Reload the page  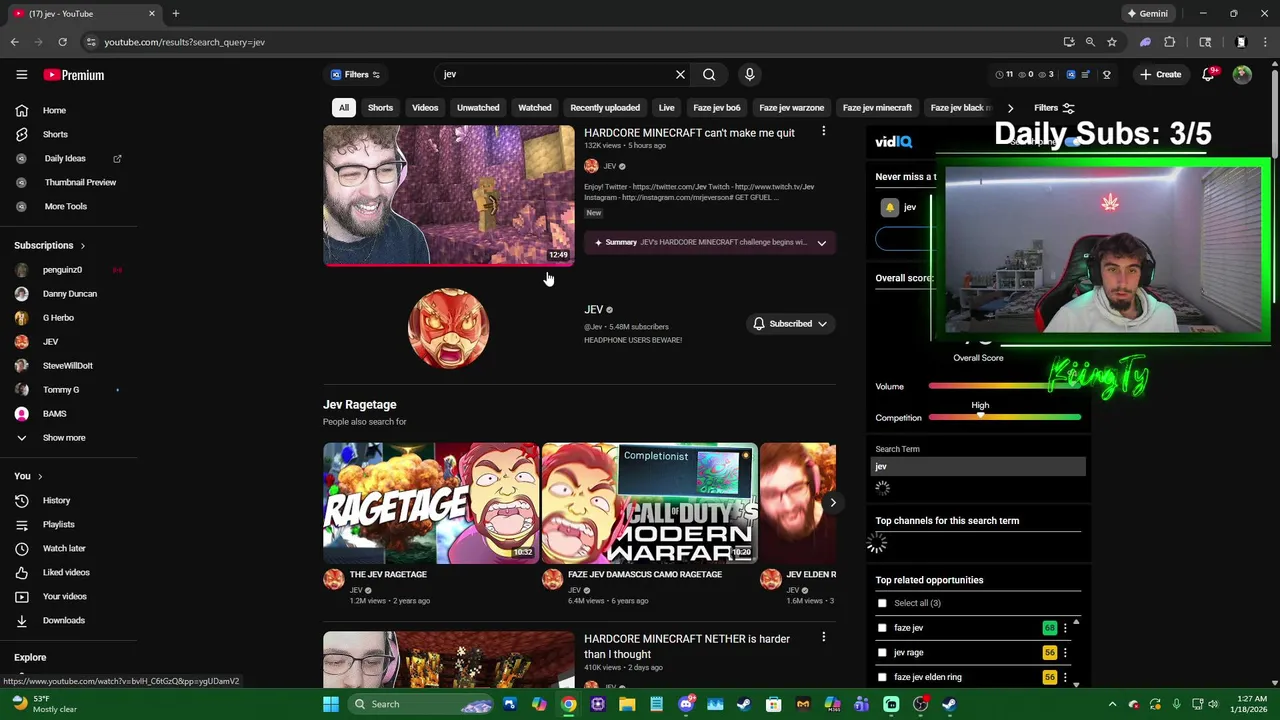62,42
